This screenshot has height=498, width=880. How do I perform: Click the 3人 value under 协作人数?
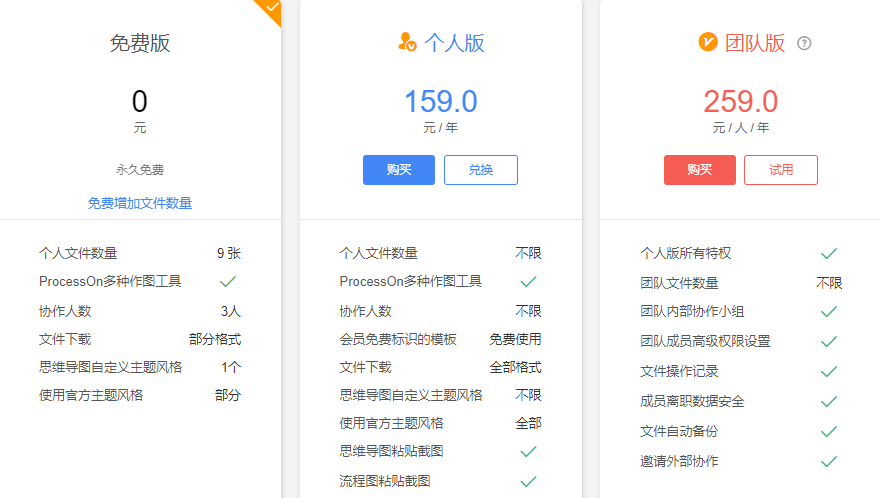tap(231, 311)
